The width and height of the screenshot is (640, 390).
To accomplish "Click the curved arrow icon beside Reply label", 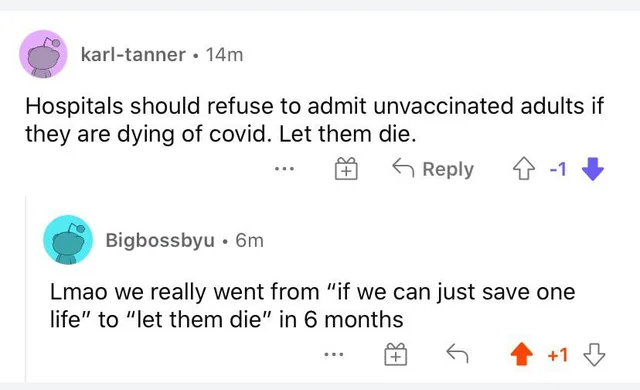I will pyautogui.click(x=403, y=168).
